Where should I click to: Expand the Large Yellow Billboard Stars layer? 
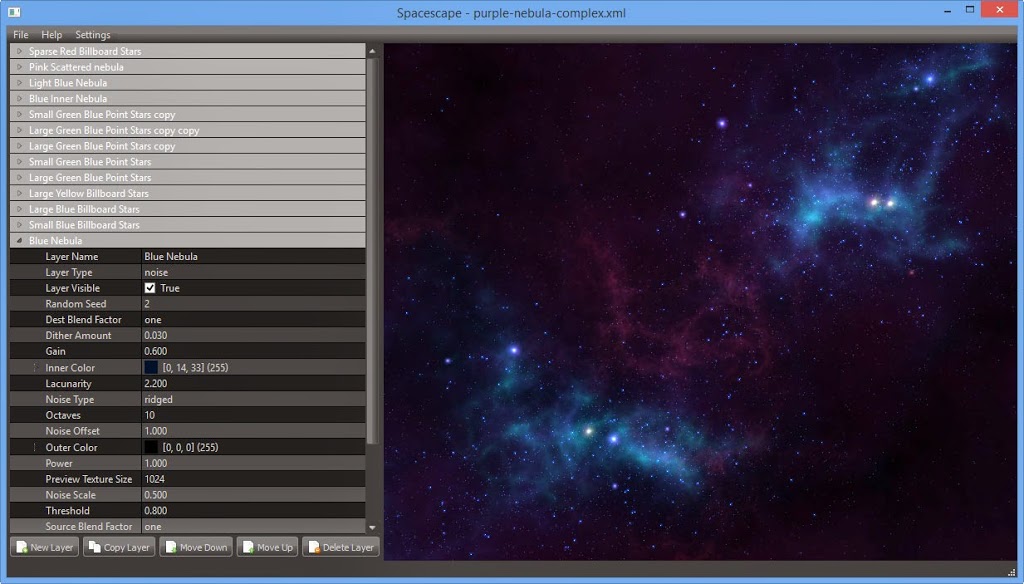coord(19,193)
